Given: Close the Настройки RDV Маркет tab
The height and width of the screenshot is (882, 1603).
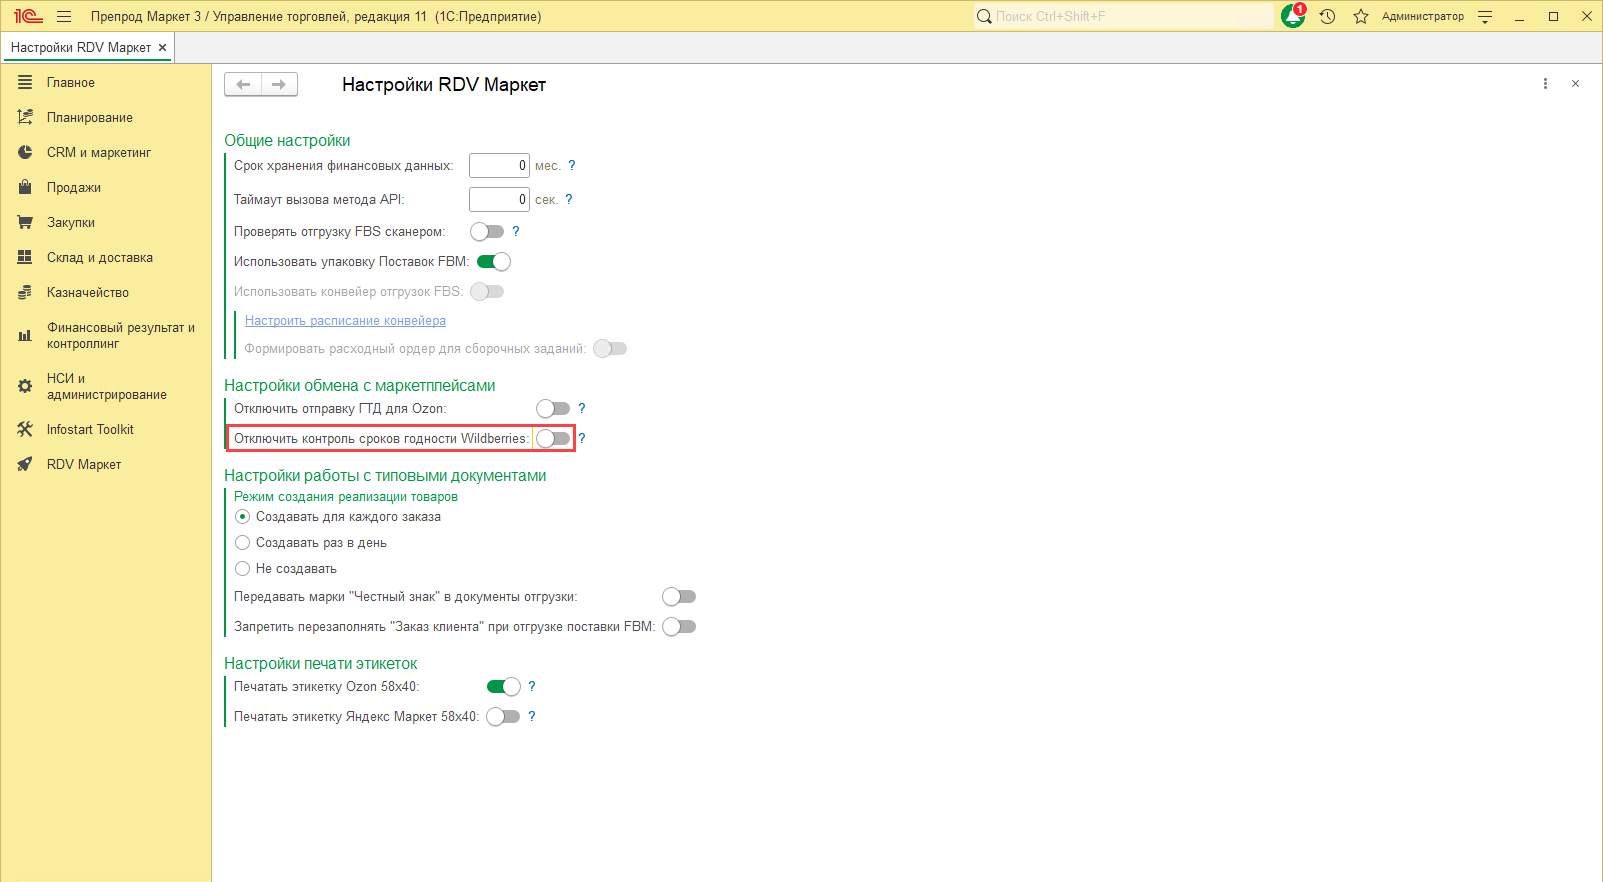Looking at the screenshot, I should click(x=162, y=47).
